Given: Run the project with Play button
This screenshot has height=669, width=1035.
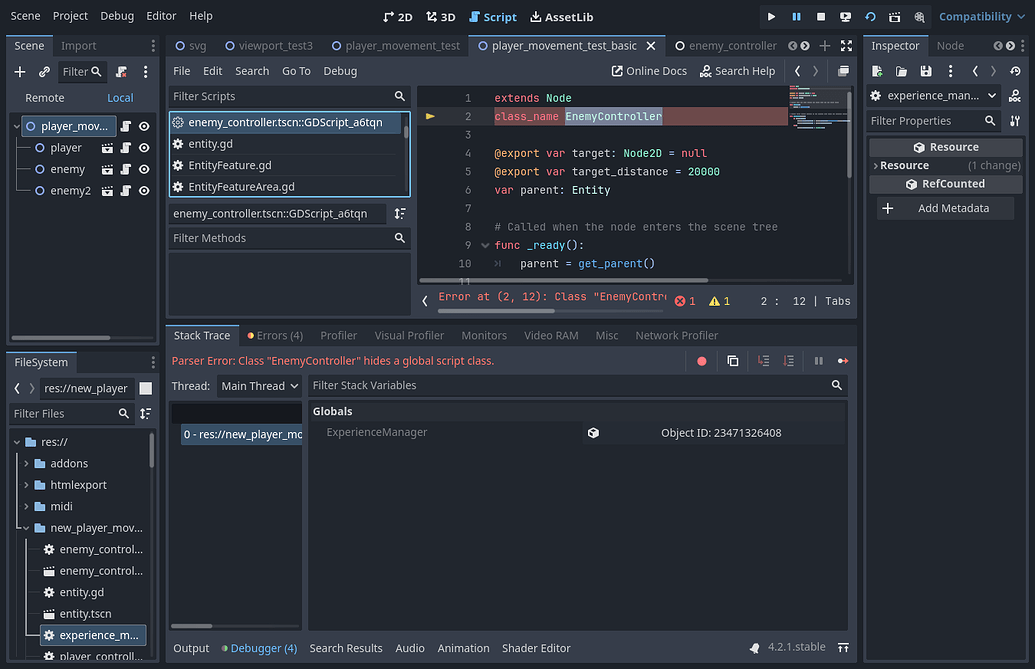Looking at the screenshot, I should tap(771, 16).
